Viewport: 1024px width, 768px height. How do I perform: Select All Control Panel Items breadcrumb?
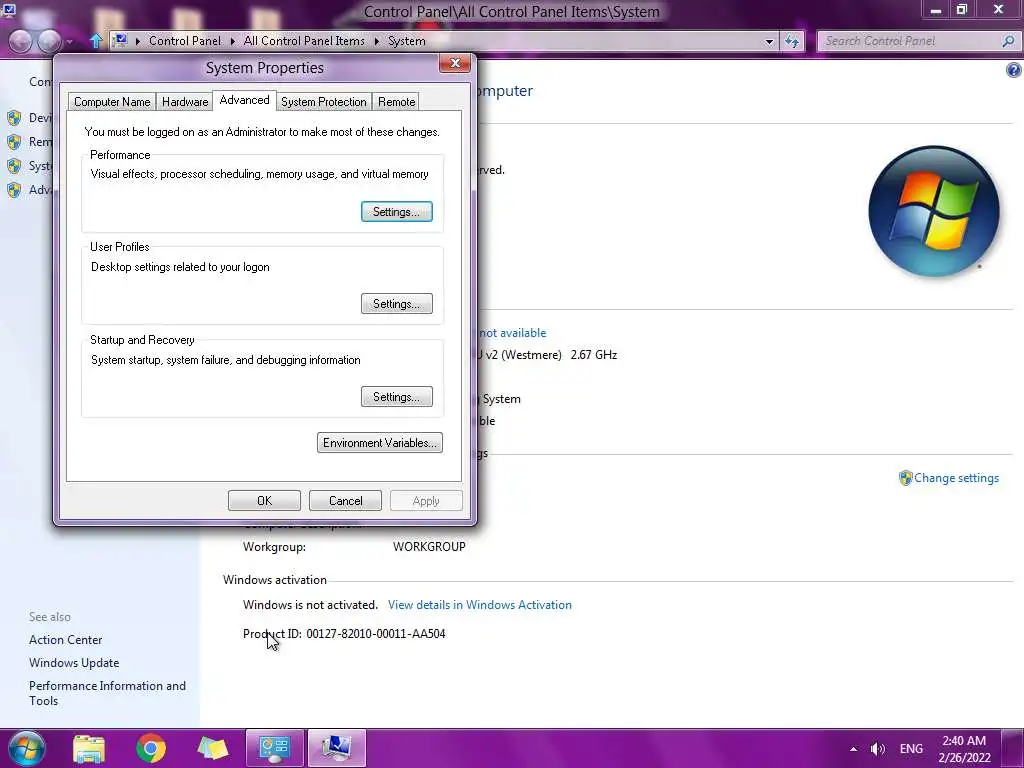pos(304,41)
